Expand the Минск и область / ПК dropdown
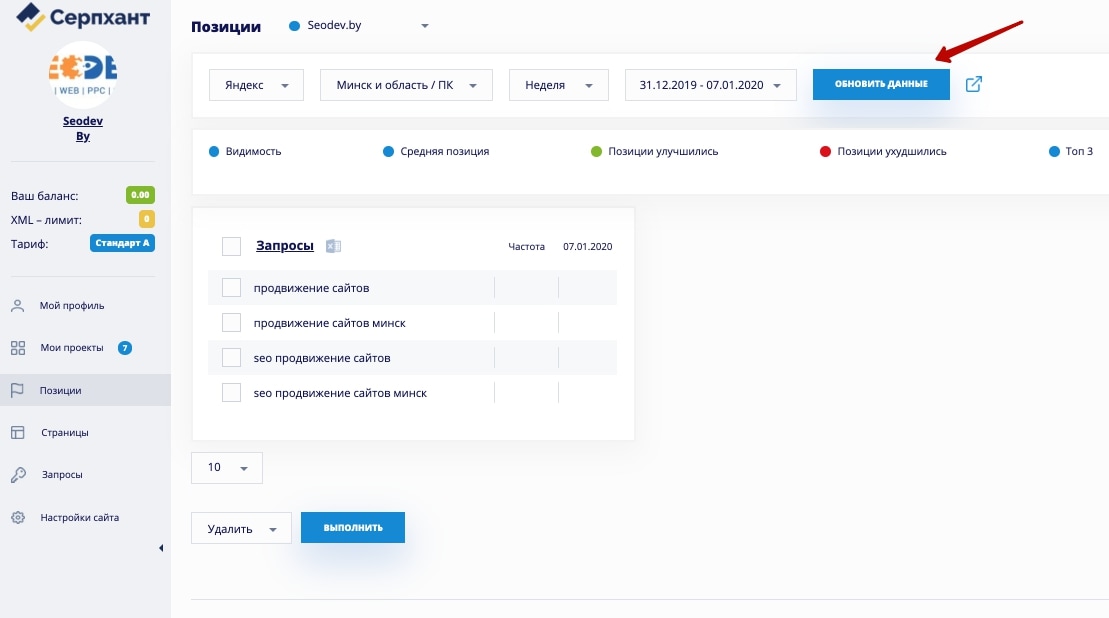 click(406, 85)
